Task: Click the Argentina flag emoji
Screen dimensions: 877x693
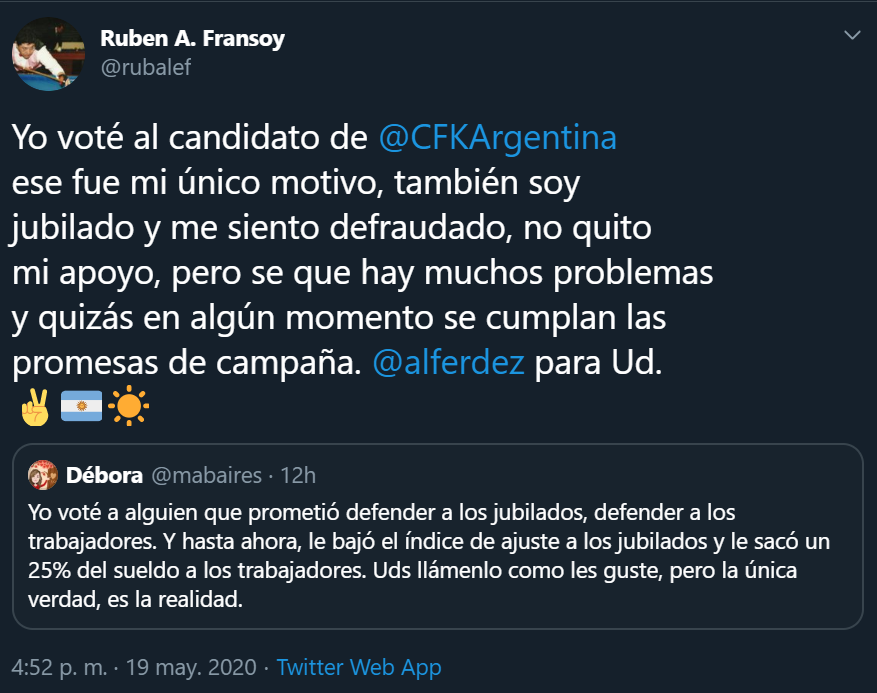Action: [x=82, y=408]
